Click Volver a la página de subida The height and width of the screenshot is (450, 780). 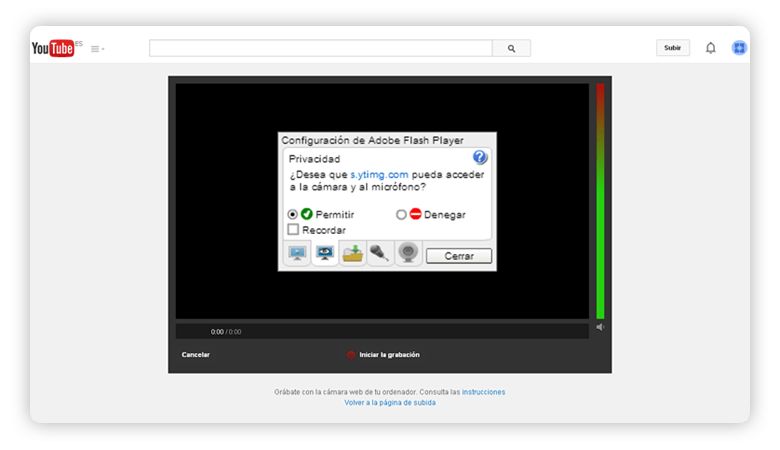pos(390,403)
